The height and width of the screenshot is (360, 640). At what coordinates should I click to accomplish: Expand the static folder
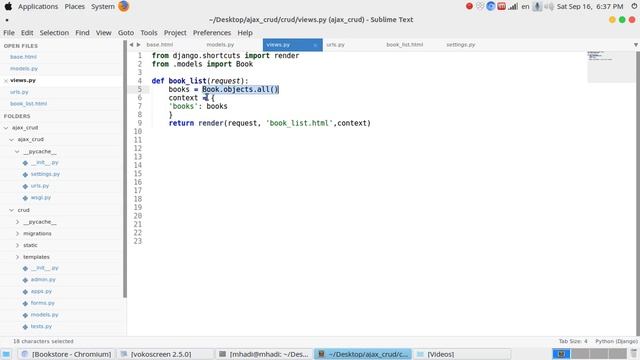17,245
